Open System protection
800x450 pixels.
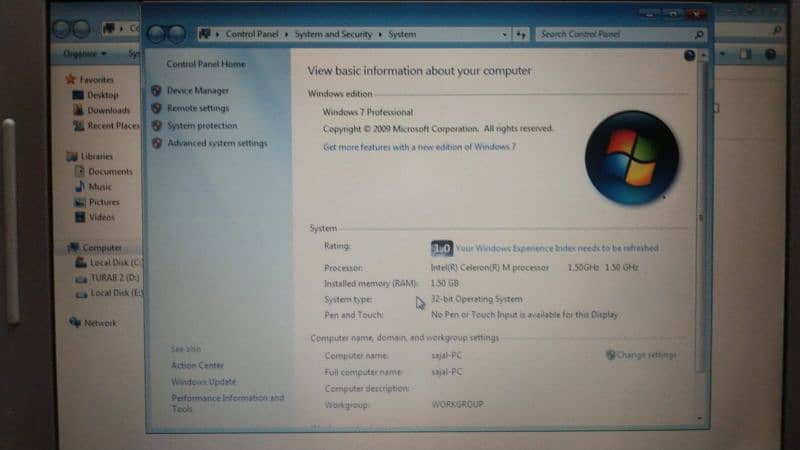(202, 126)
